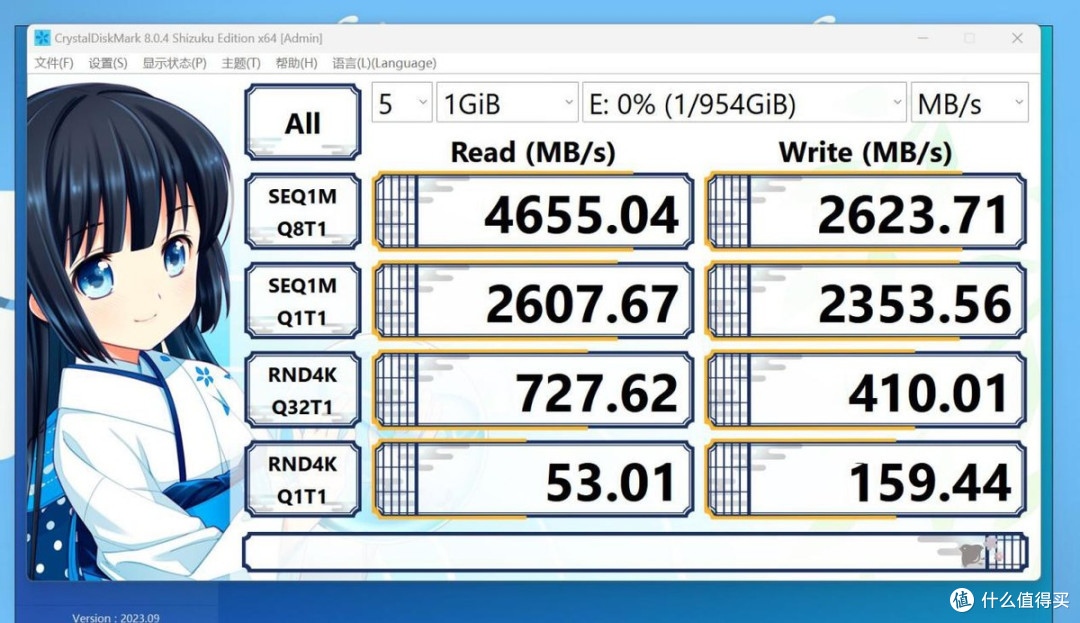Open the 设置(S) menu

coord(107,63)
